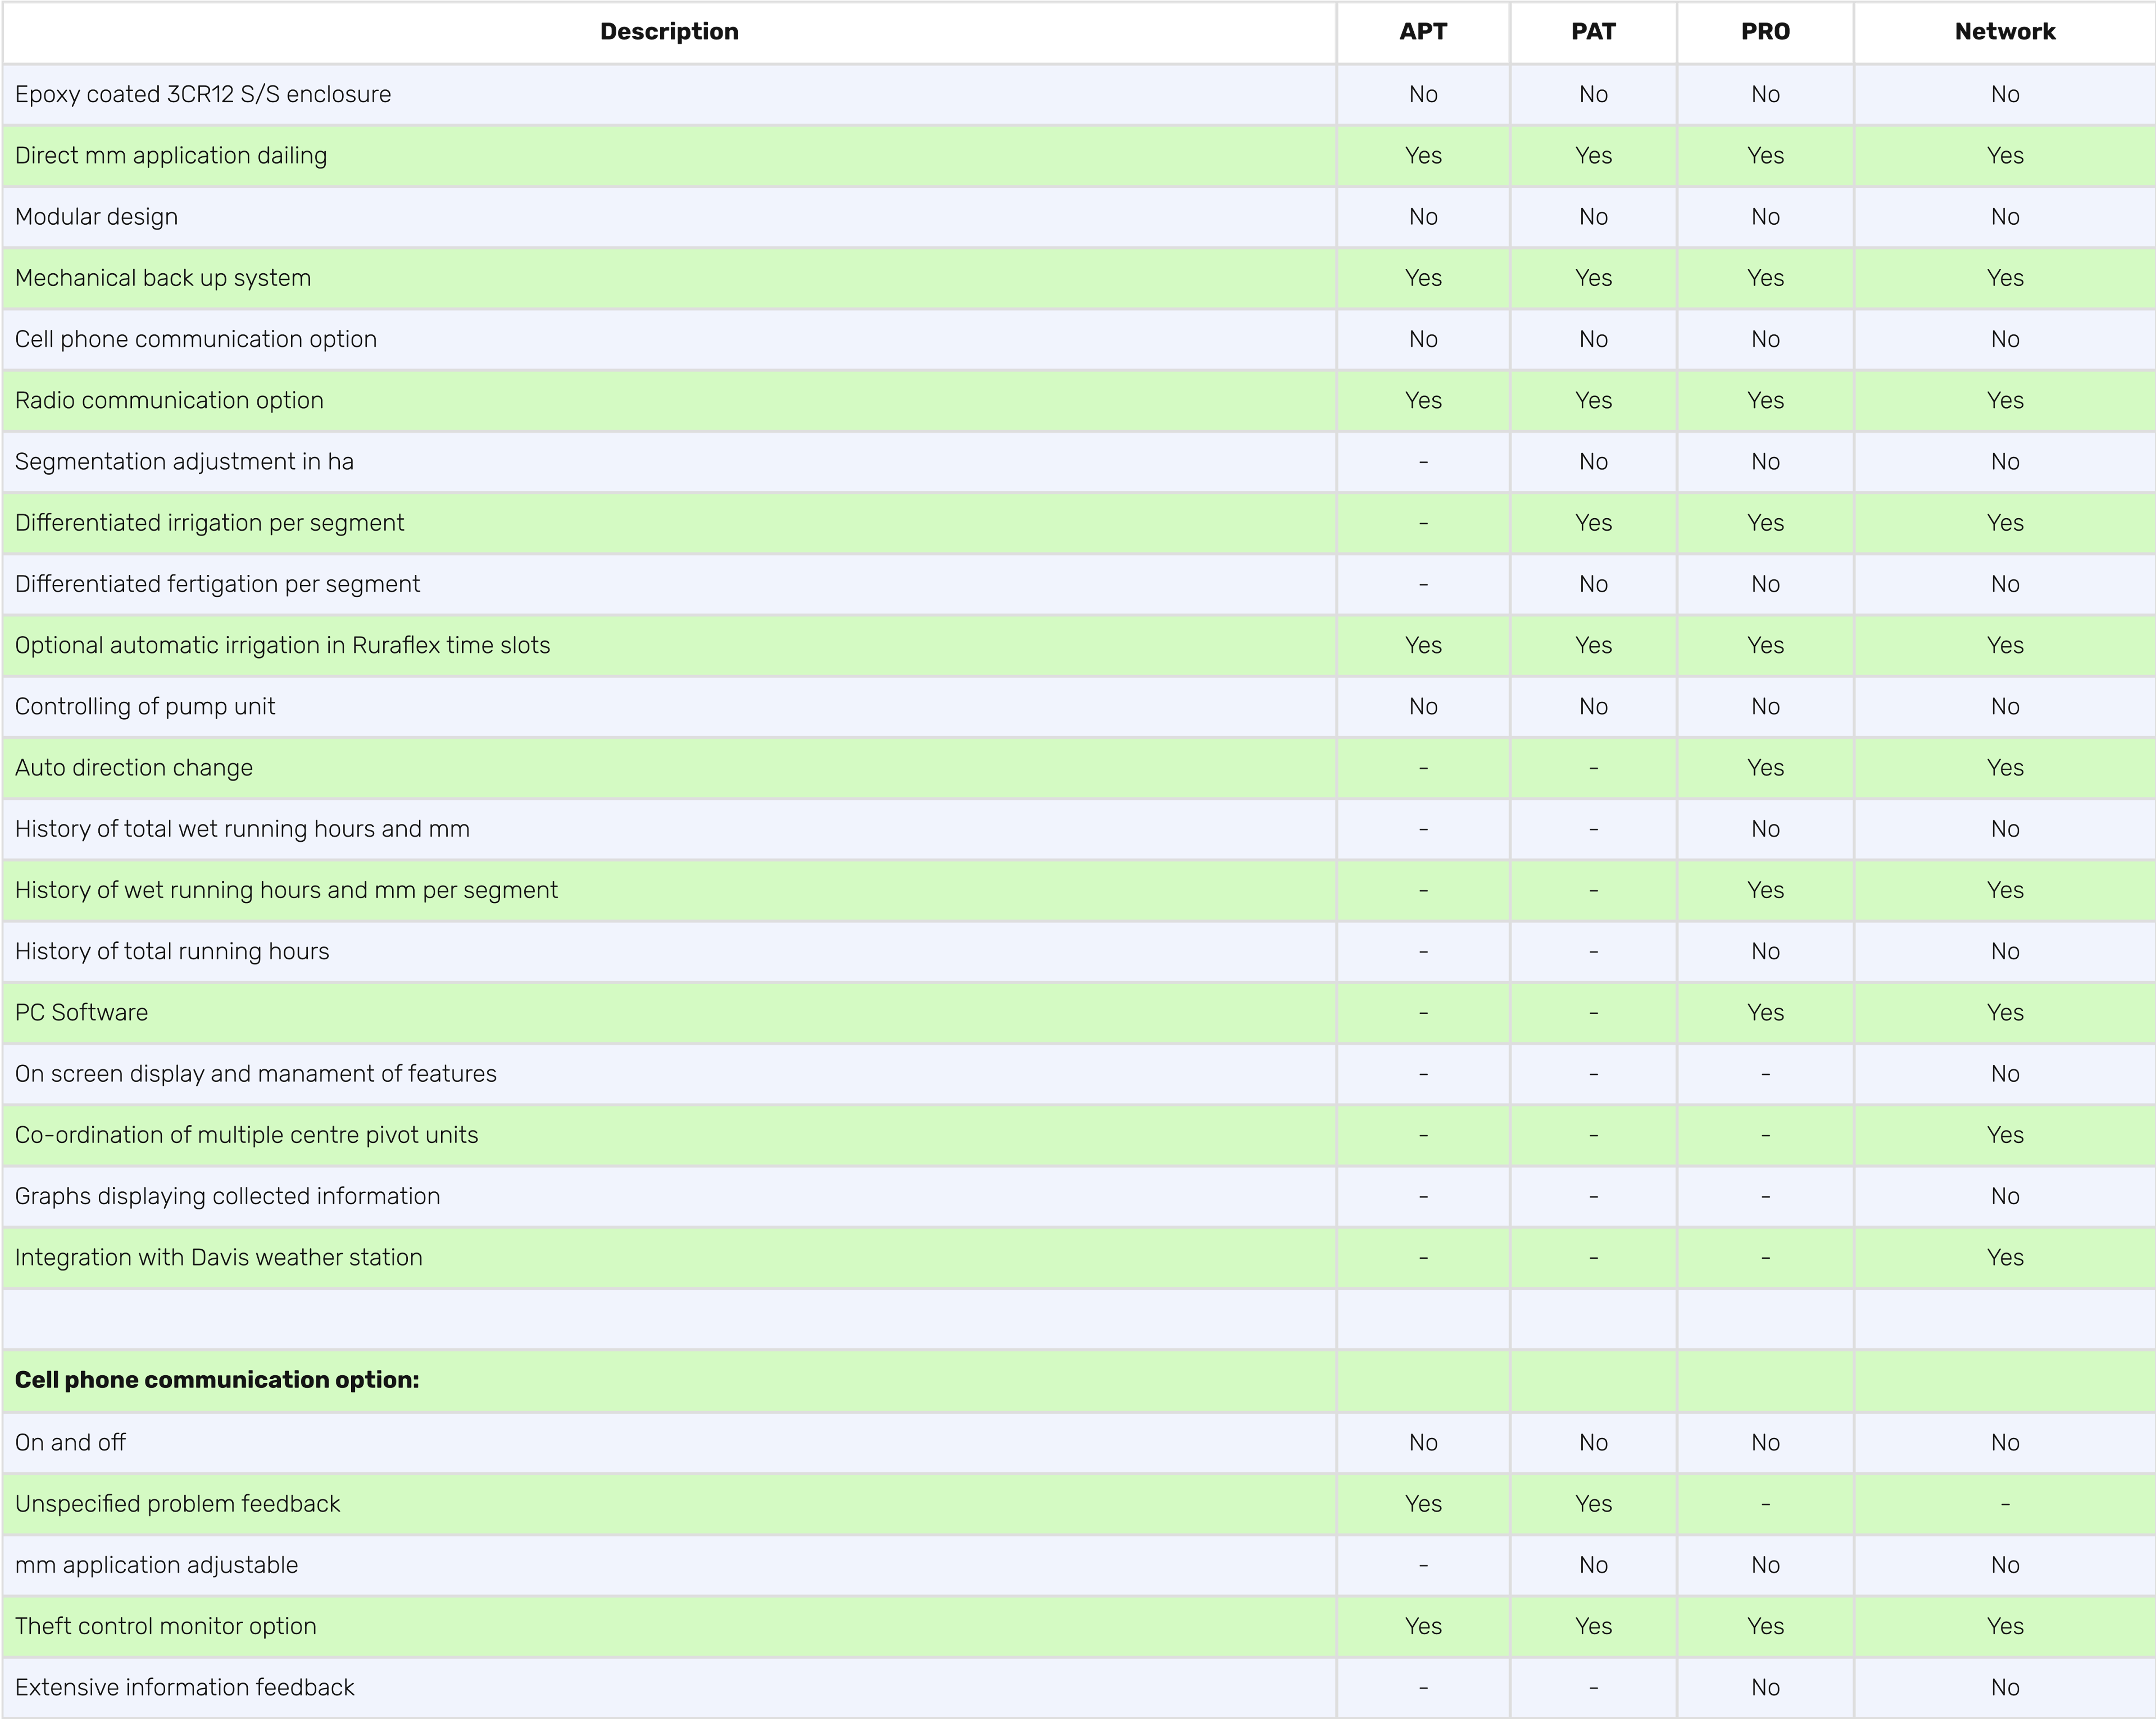Viewport: 2156px width, 1719px height.
Task: Click 'Integration with Davis weather station' label
Action: pyautogui.click(x=219, y=1257)
